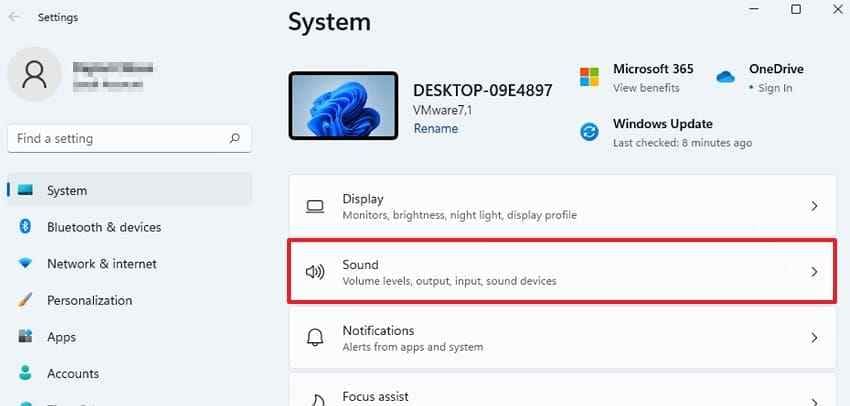Select System in the sidebar
The width and height of the screenshot is (850, 406).
129,190
